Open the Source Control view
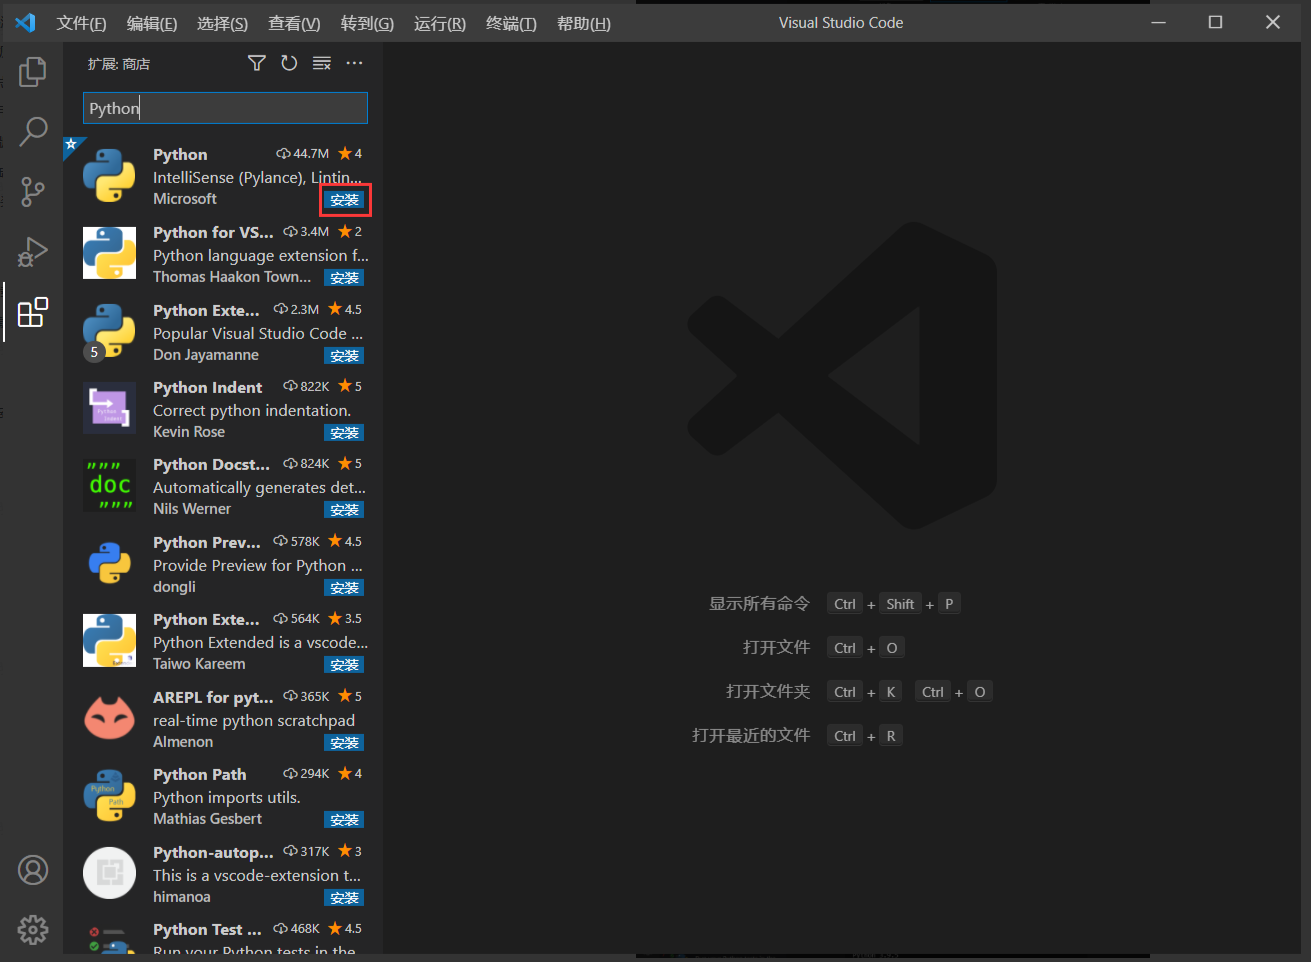Image resolution: width=1311 pixels, height=962 pixels. pyautogui.click(x=33, y=192)
